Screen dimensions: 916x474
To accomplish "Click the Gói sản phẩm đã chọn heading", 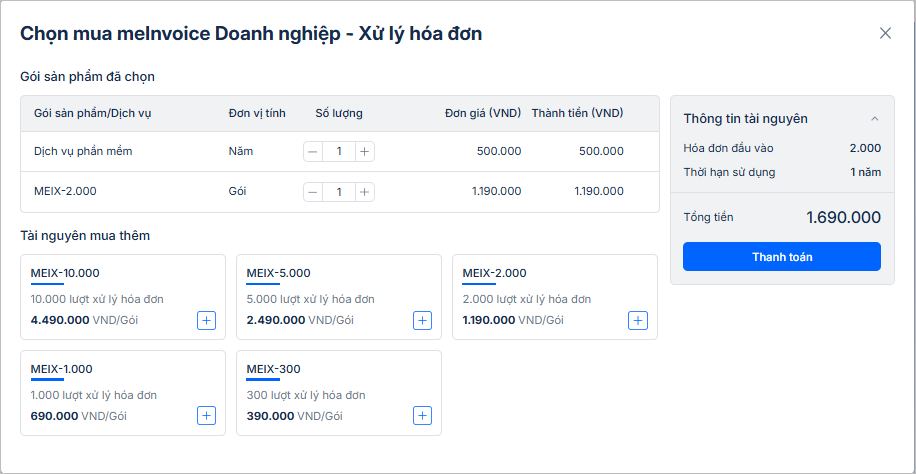I will 88,77.
